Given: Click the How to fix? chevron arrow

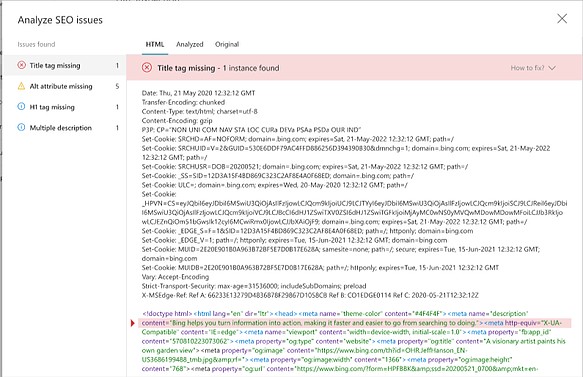Looking at the screenshot, I should tap(552, 68).
